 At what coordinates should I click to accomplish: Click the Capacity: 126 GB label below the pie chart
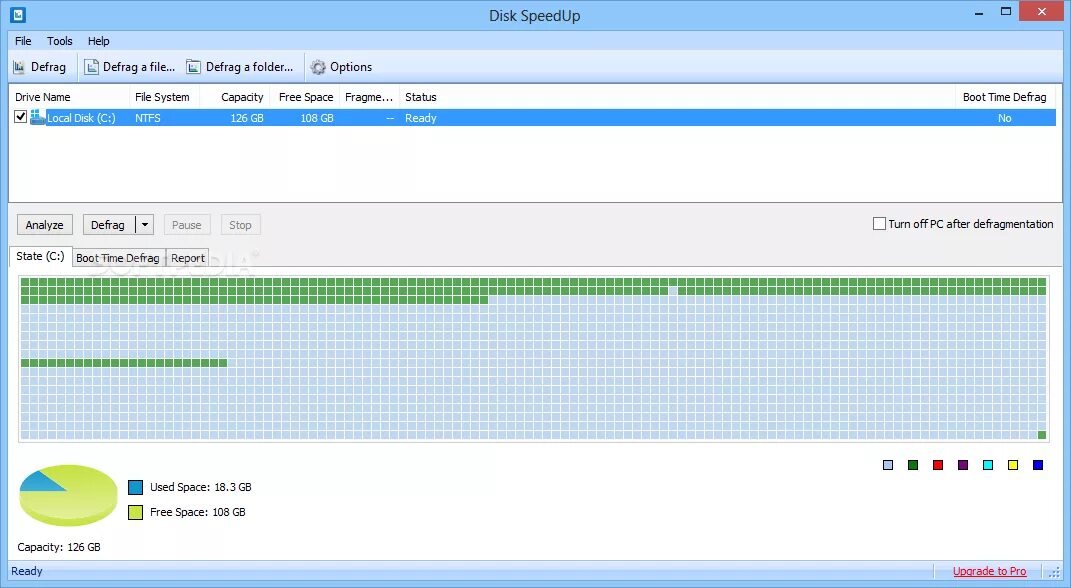pos(59,547)
